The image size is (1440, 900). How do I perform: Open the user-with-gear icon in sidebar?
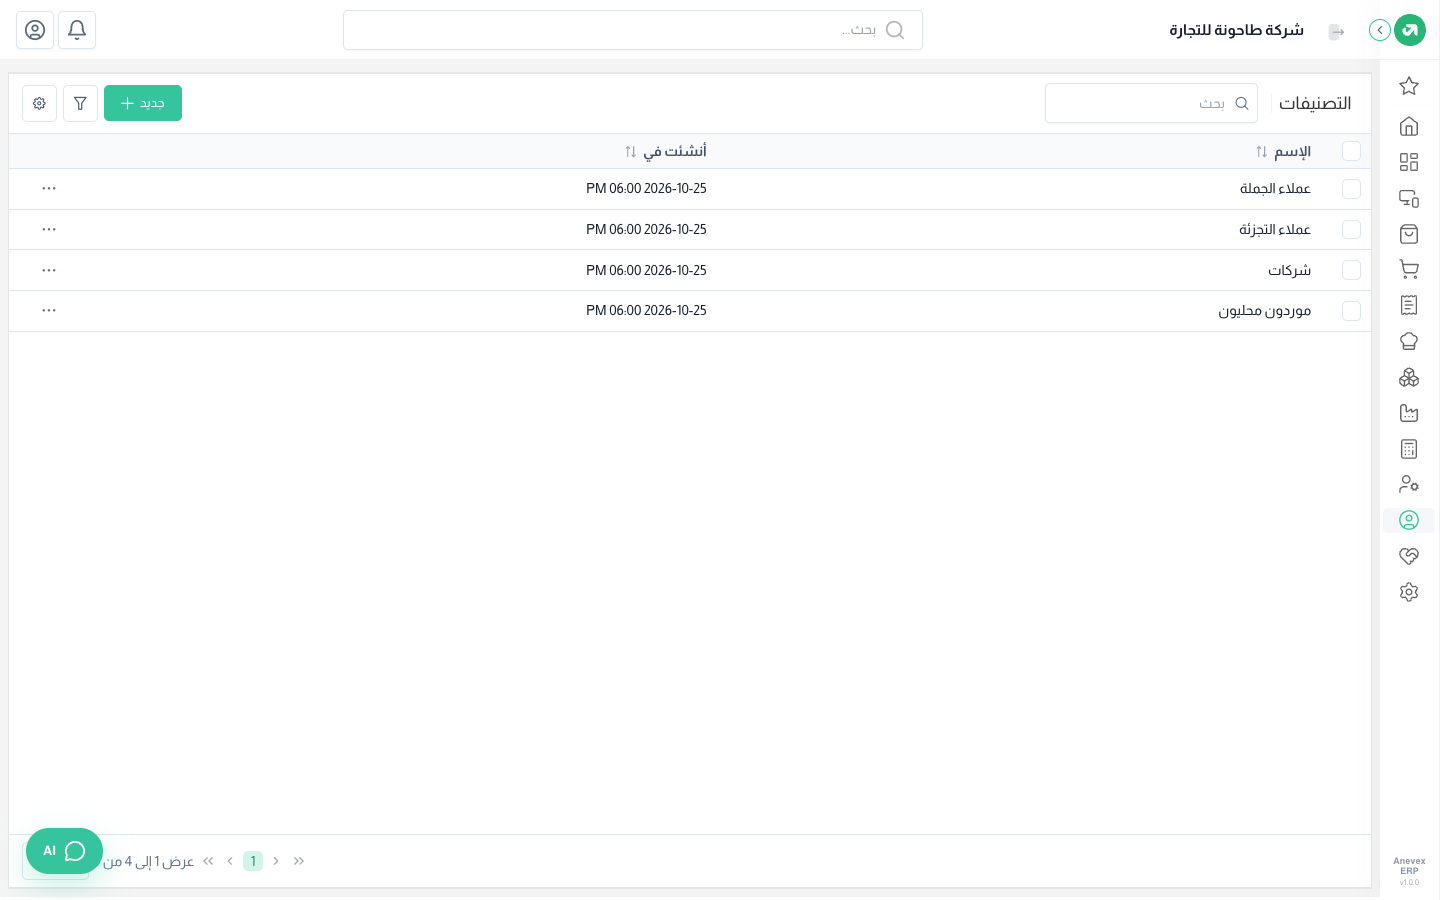click(1409, 484)
